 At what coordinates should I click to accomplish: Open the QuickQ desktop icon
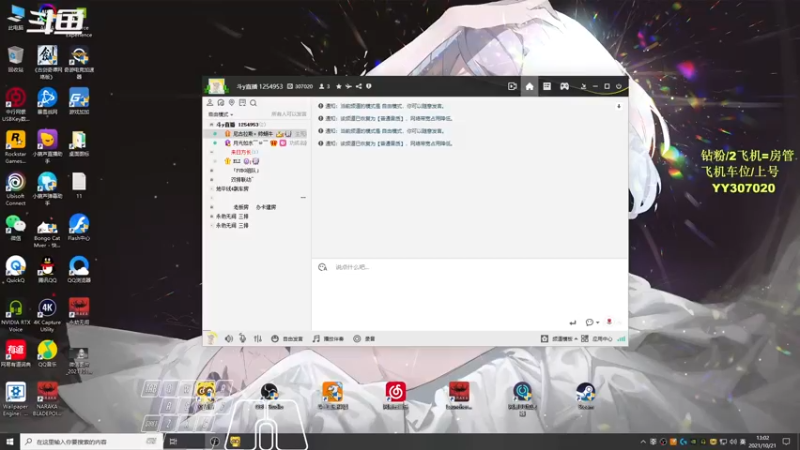click(x=16, y=270)
